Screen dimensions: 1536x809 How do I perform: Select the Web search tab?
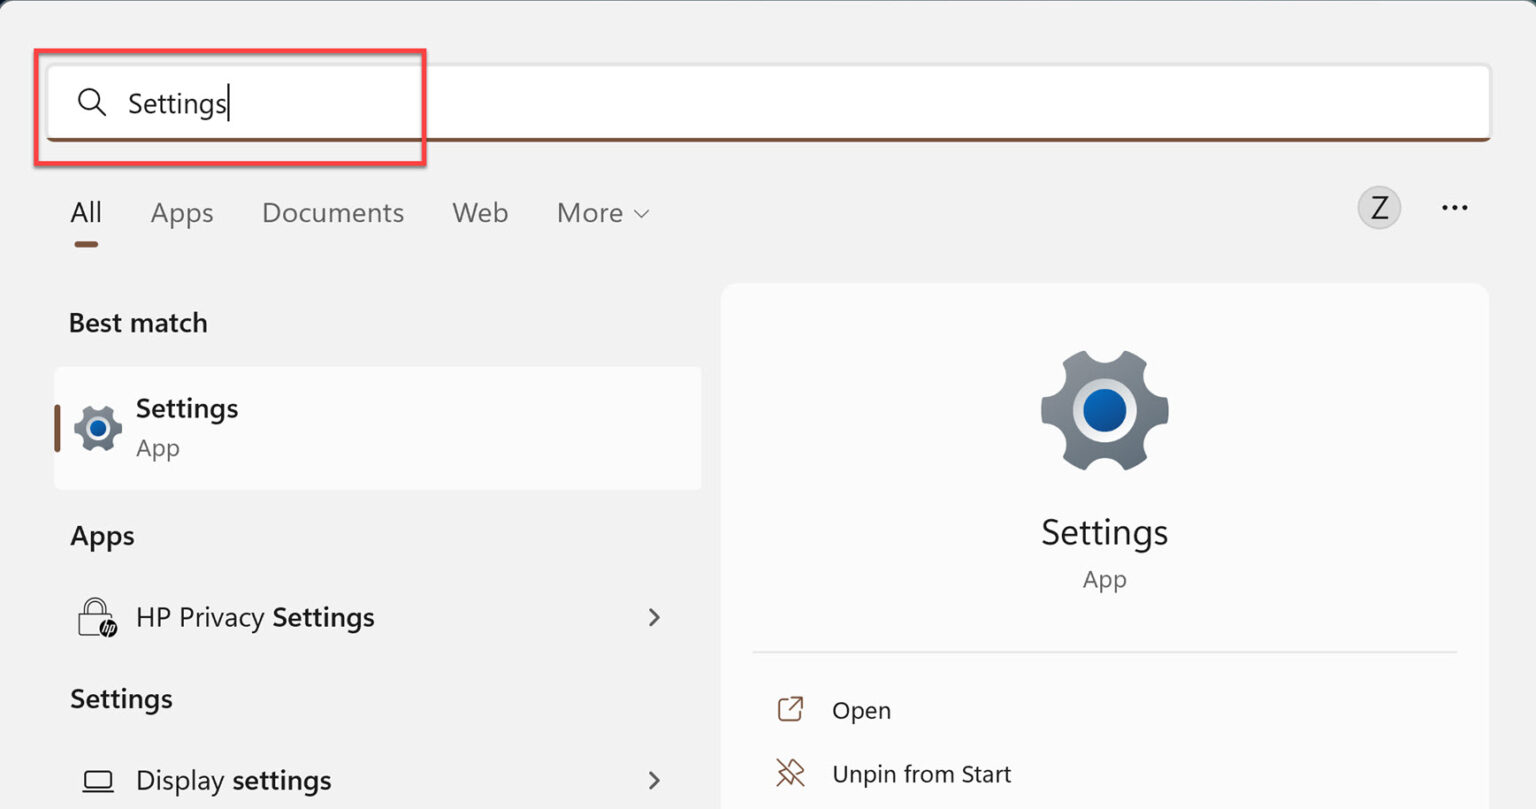[x=480, y=212]
